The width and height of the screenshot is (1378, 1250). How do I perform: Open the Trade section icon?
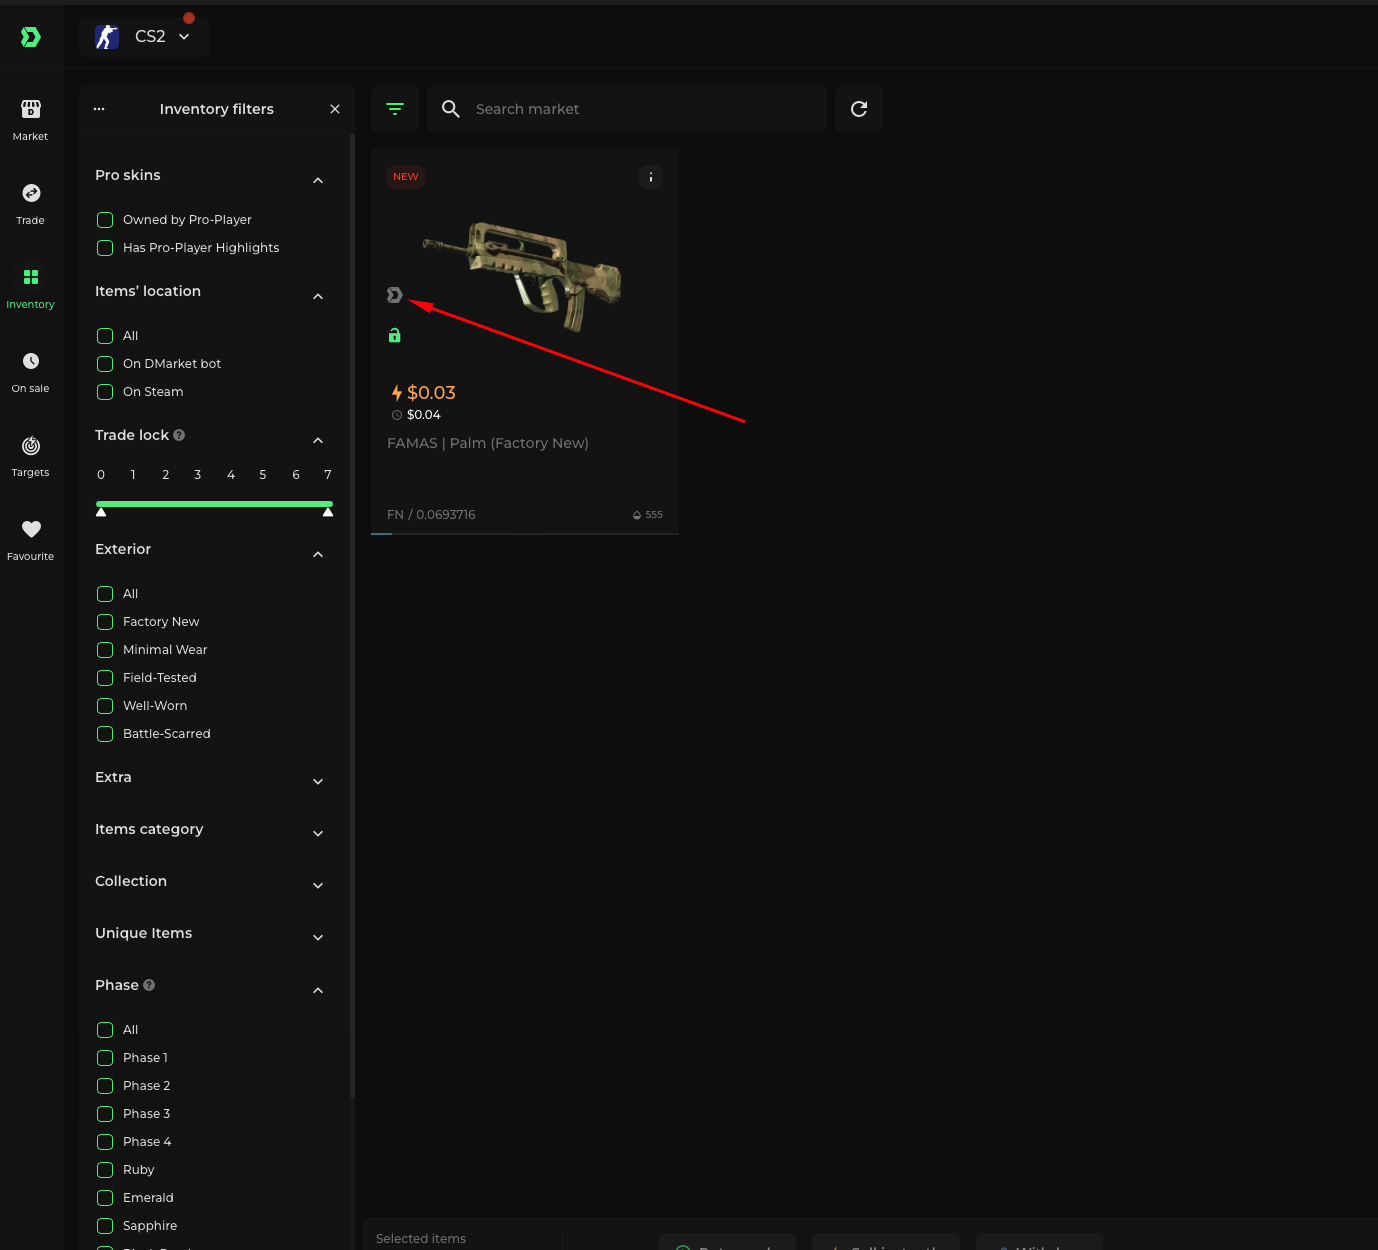point(31,193)
